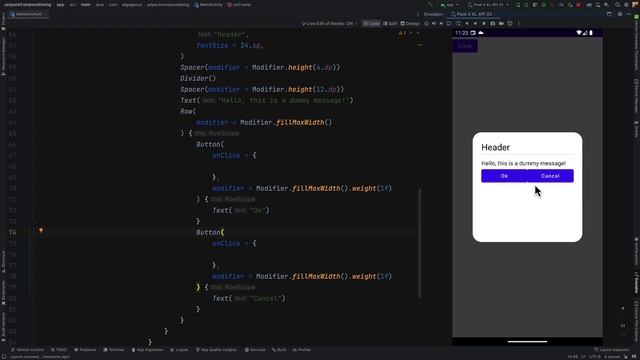The image size is (640, 360).
Task: Open IDE settings gear icon
Action: coord(626,5)
